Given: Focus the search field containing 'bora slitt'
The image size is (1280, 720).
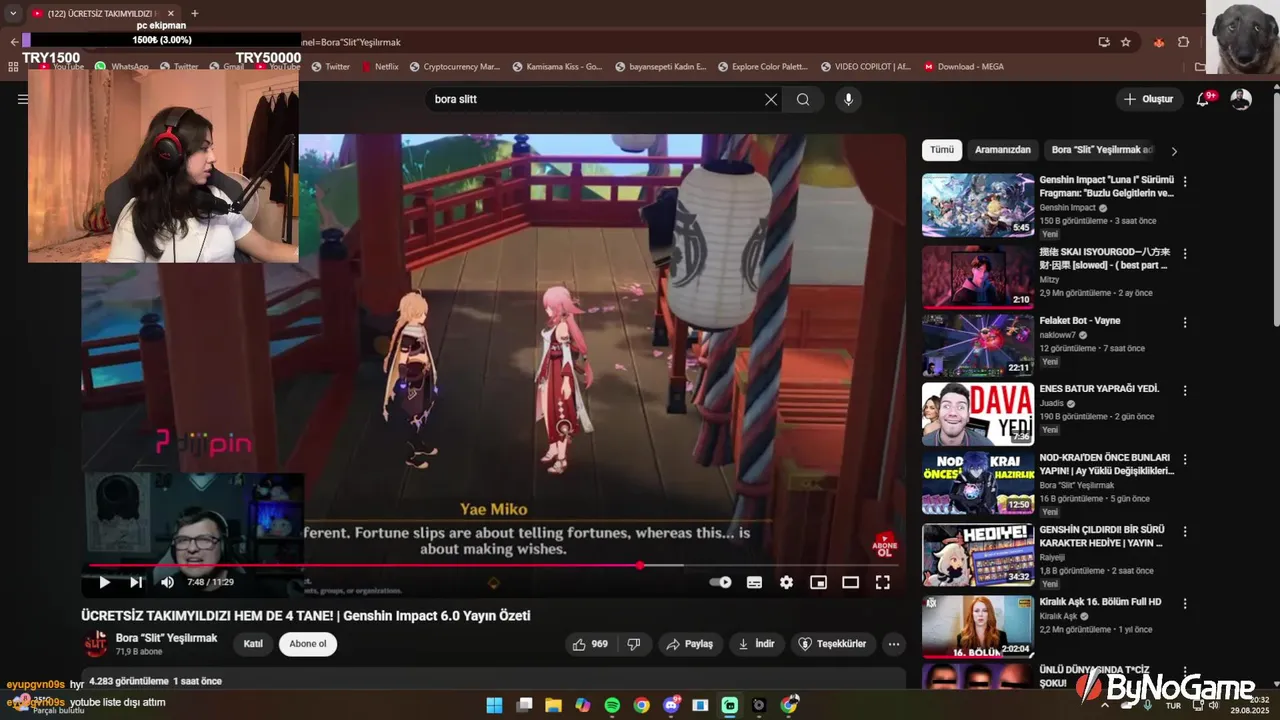Looking at the screenshot, I should click(595, 99).
